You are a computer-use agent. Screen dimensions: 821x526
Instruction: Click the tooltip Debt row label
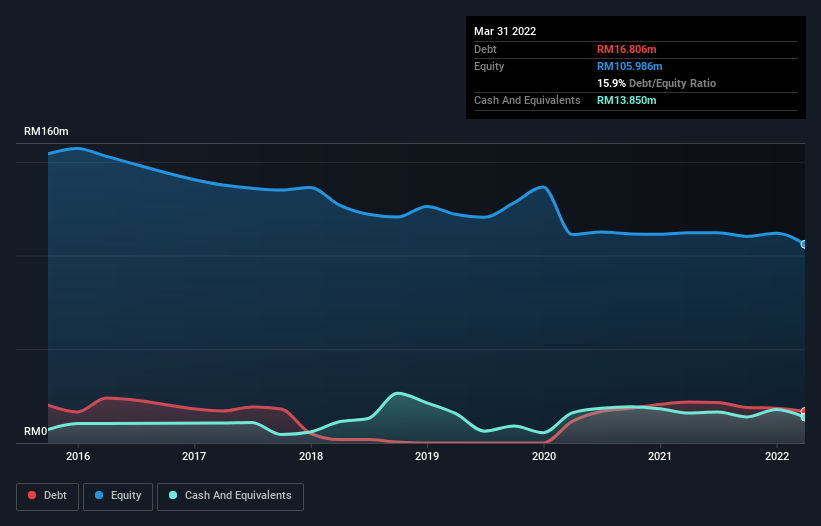(x=485, y=49)
